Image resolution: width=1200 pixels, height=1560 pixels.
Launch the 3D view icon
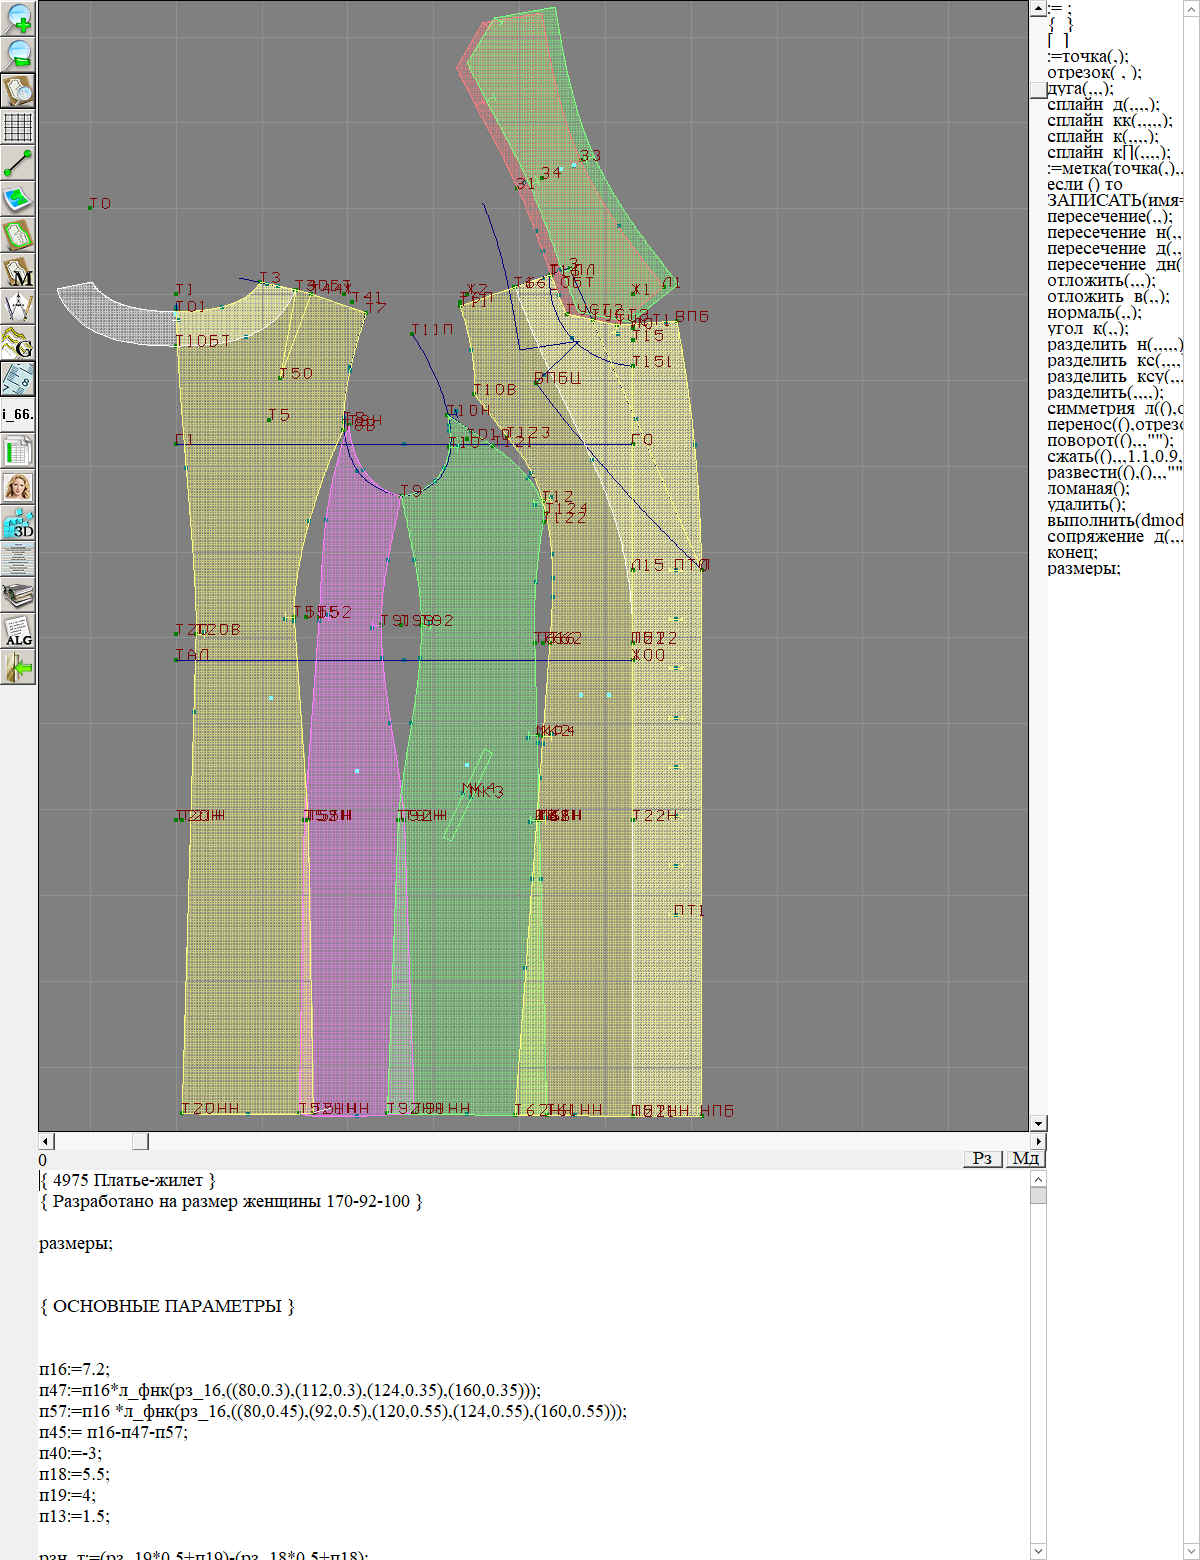coord(18,523)
